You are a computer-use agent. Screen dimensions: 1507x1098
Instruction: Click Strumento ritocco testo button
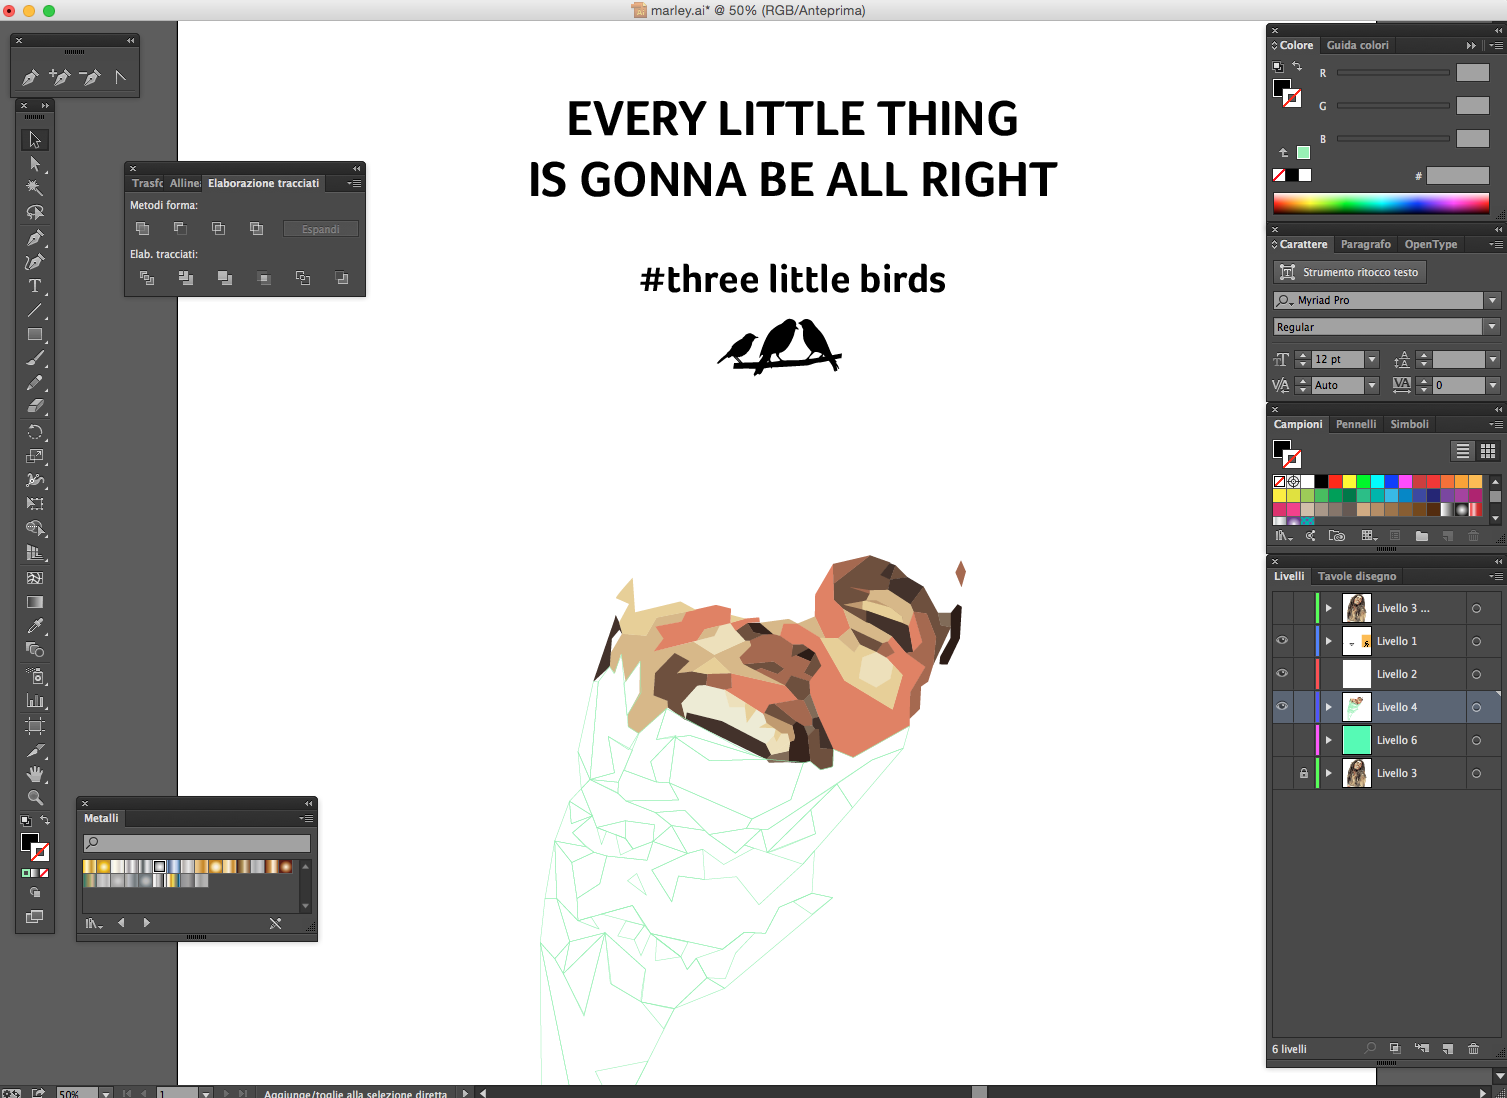click(x=1349, y=272)
